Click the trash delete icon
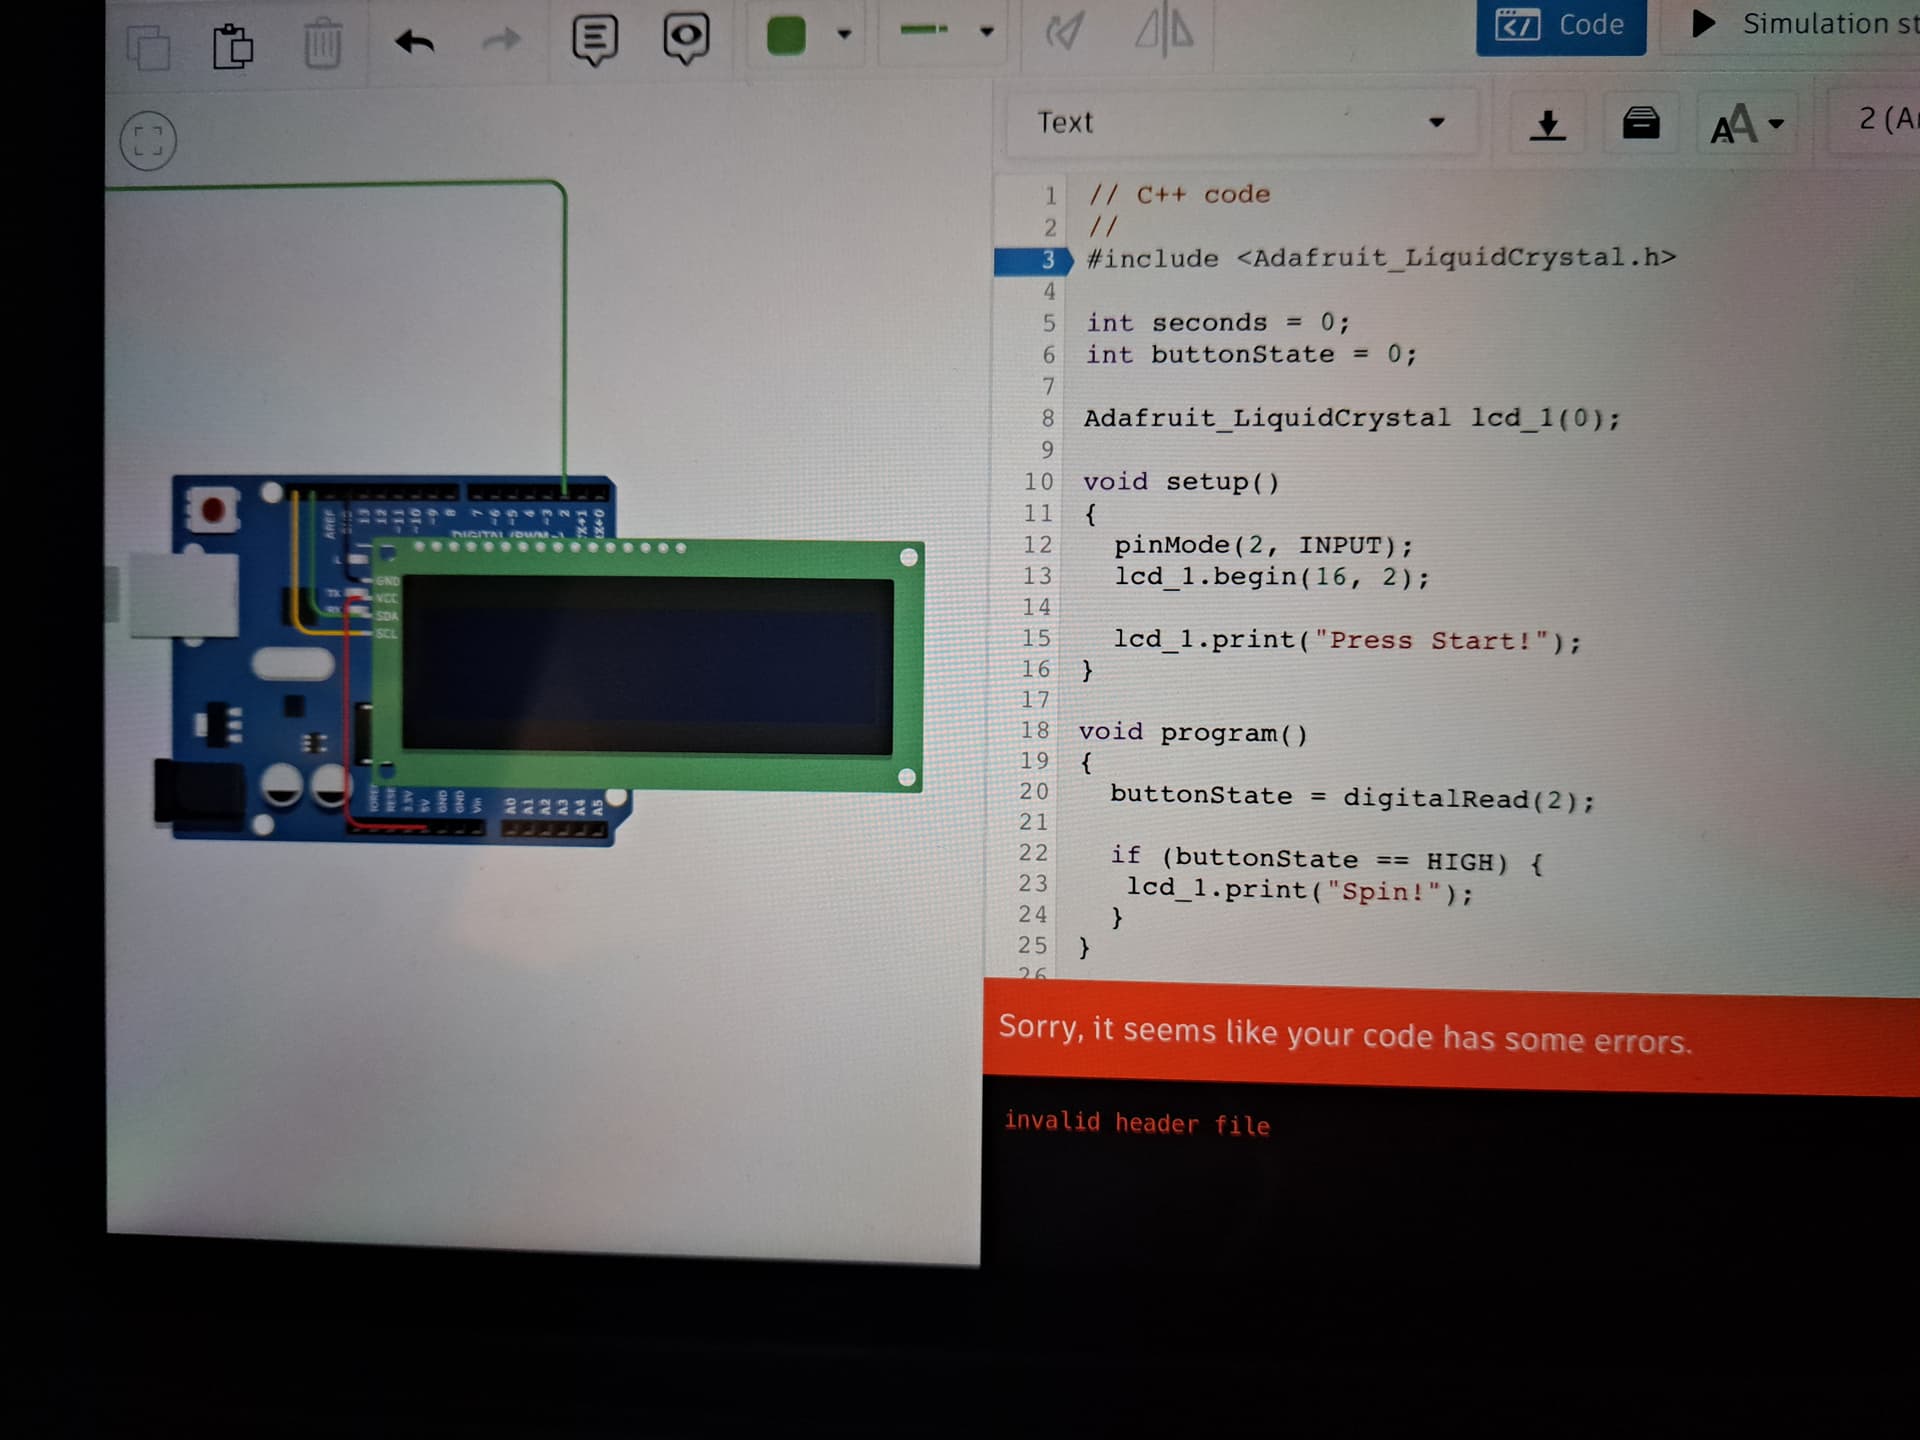The image size is (1920, 1440). [x=322, y=44]
